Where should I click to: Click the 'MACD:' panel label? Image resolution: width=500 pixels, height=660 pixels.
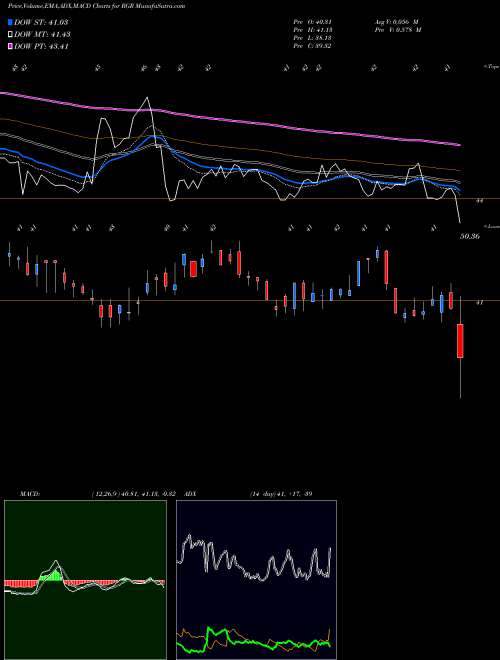tap(29, 494)
